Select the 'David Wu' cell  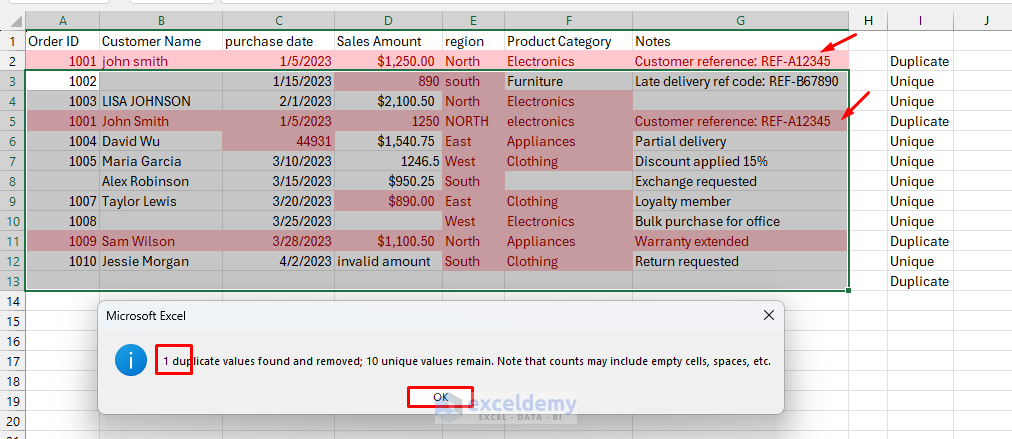click(161, 141)
